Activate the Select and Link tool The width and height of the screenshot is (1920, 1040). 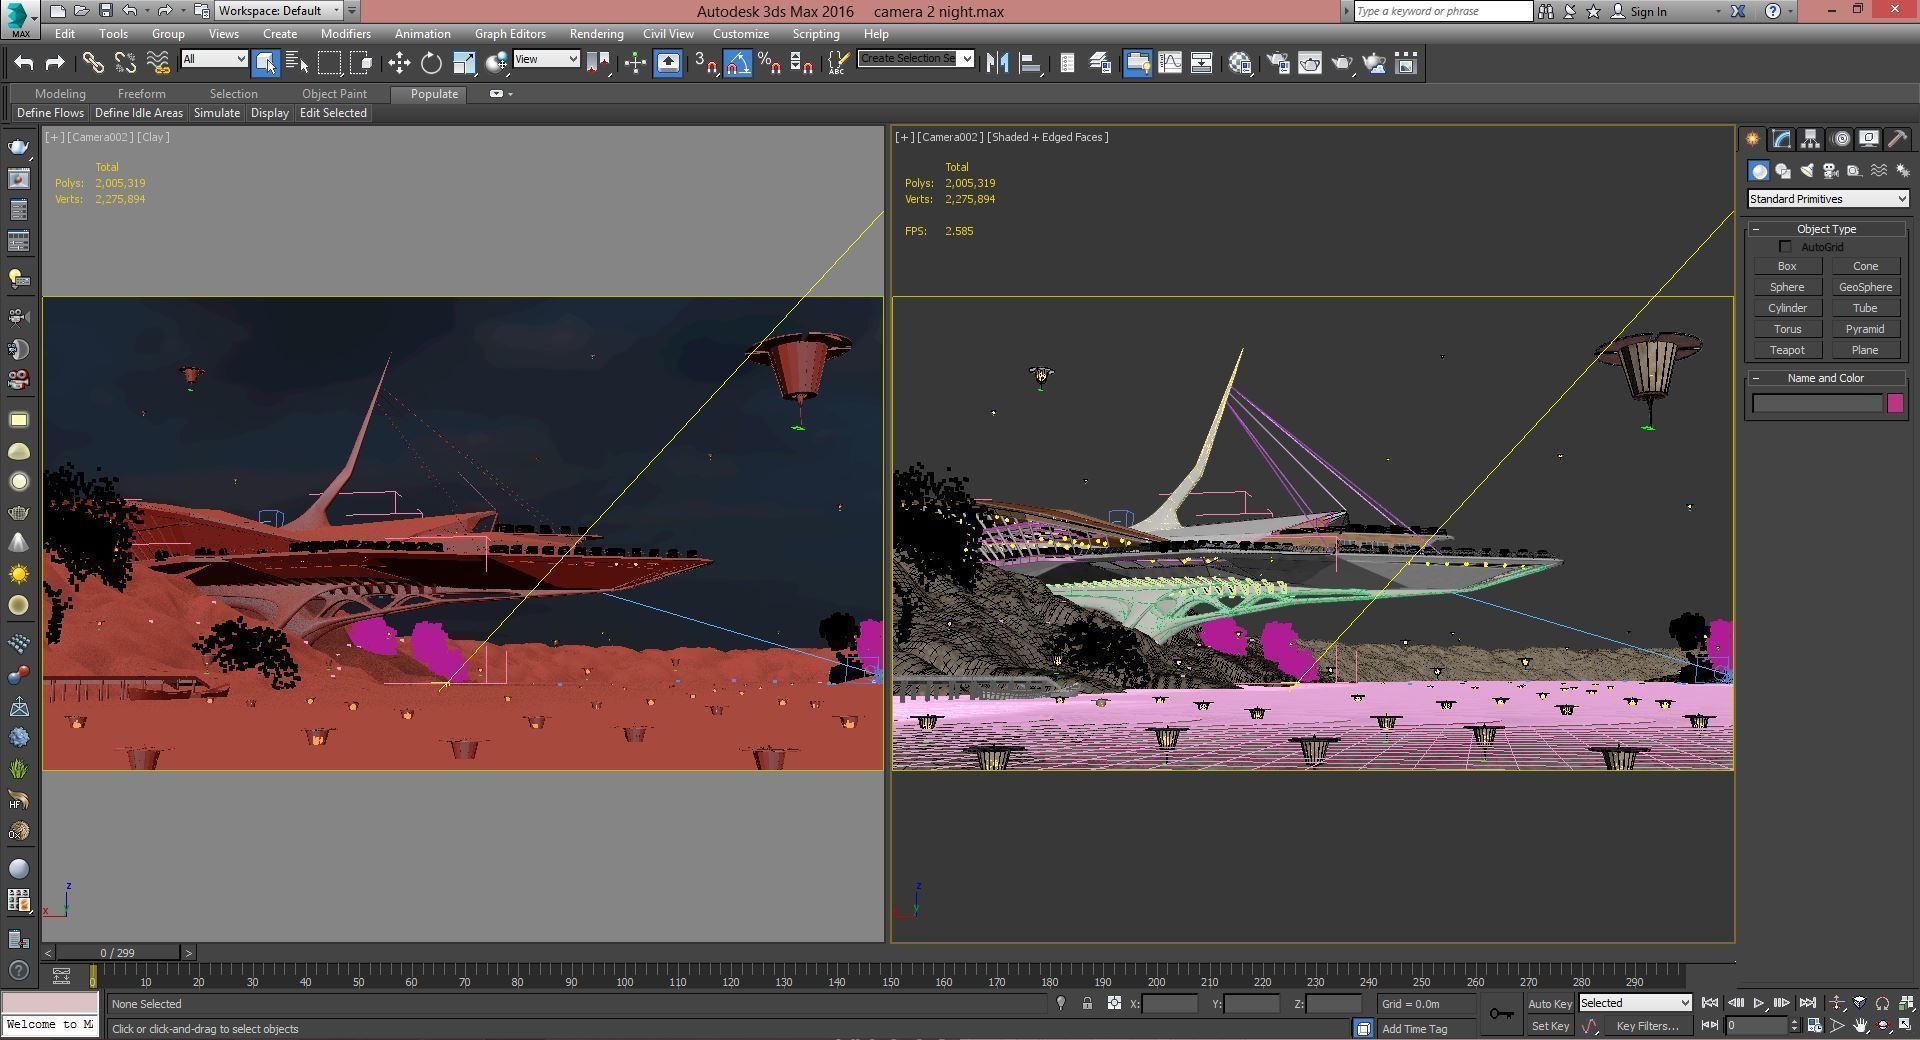(93, 63)
